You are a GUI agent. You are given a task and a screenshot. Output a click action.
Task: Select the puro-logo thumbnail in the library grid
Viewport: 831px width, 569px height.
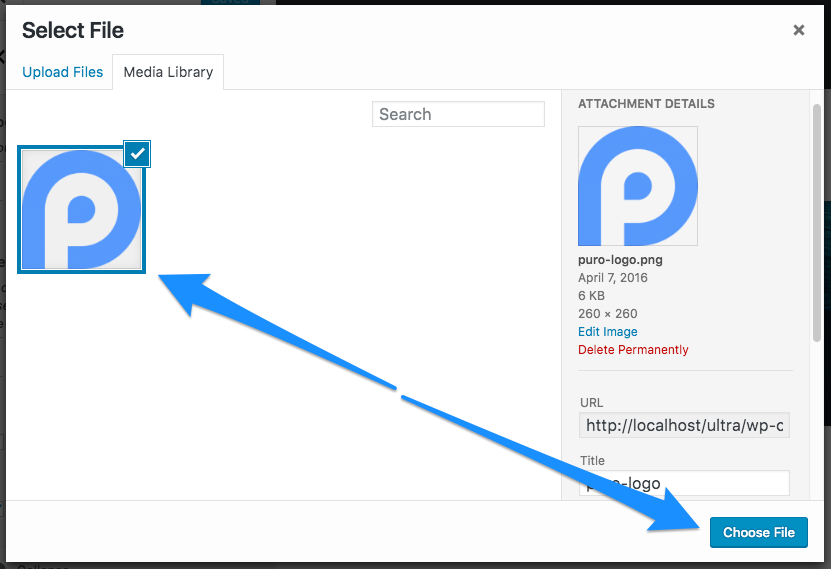[x=81, y=210]
